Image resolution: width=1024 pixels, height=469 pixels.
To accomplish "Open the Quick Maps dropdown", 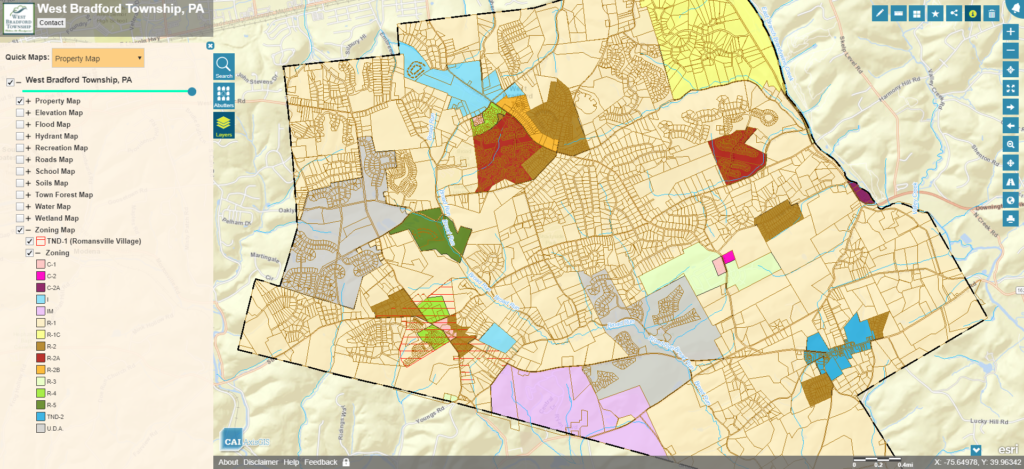I will [x=98, y=58].
